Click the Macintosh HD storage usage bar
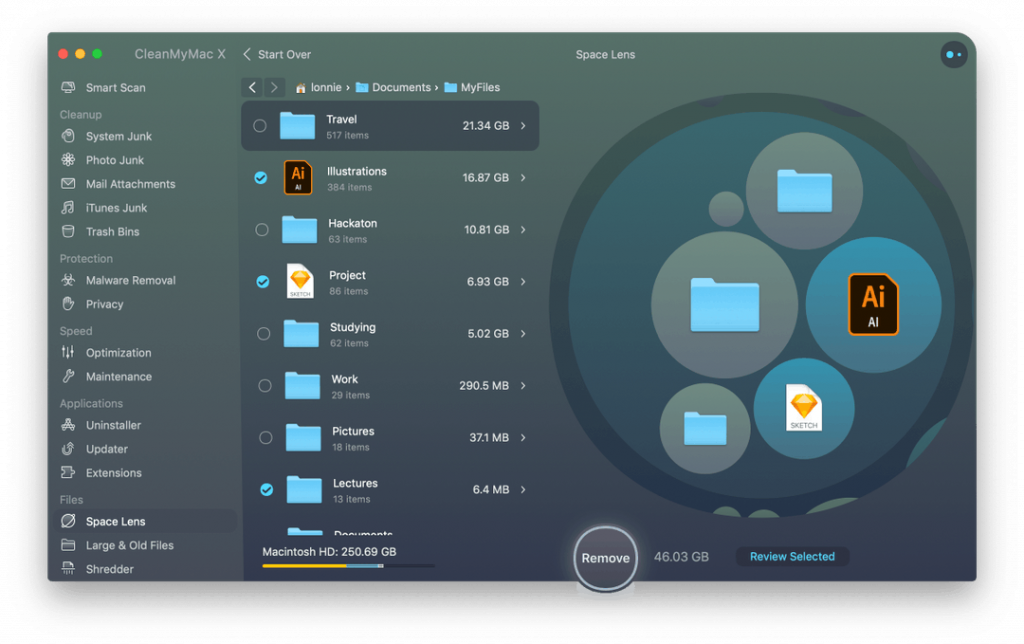The image size is (1024, 644). (x=348, y=566)
